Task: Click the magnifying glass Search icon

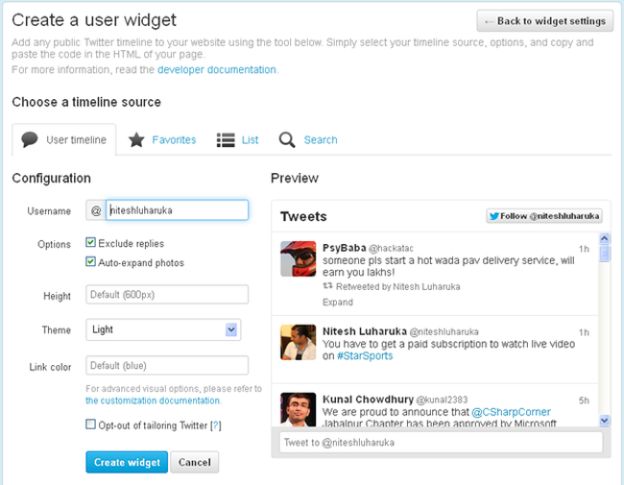Action: pos(287,140)
